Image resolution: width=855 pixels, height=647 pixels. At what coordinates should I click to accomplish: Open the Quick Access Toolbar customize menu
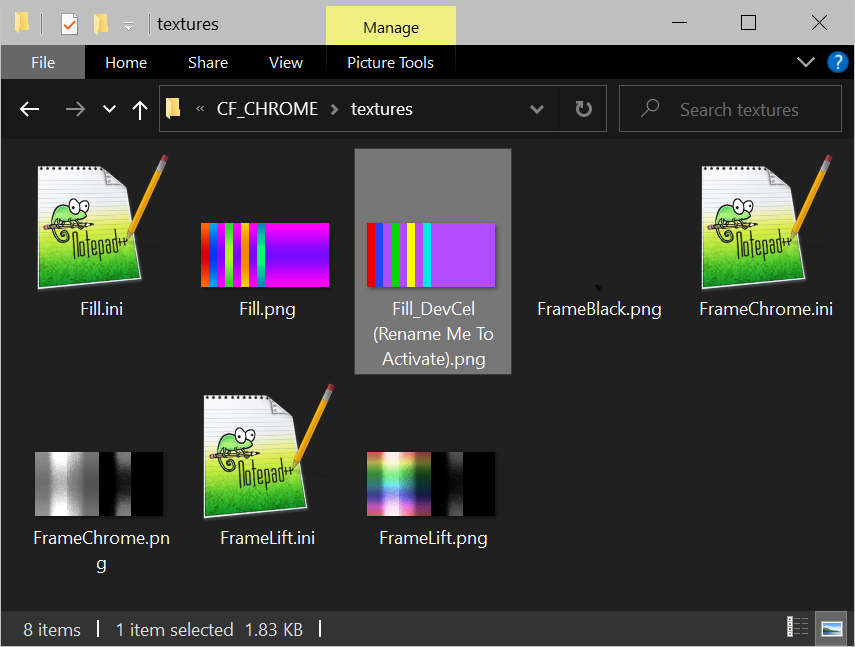pyautogui.click(x=128, y=23)
